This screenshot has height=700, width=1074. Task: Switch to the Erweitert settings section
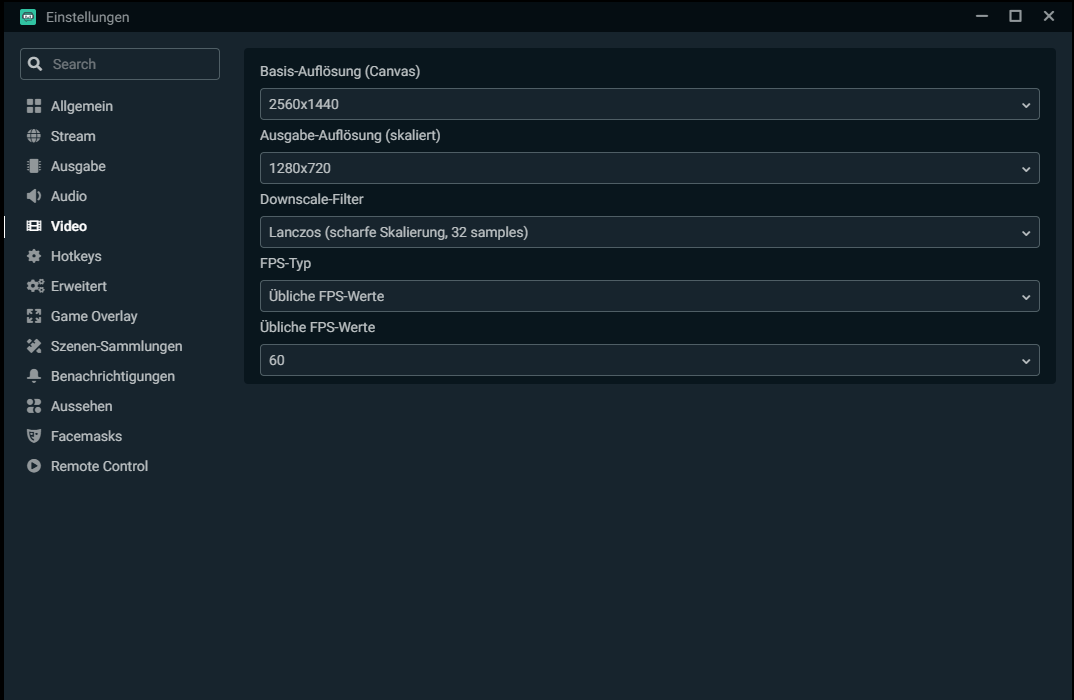coord(79,286)
